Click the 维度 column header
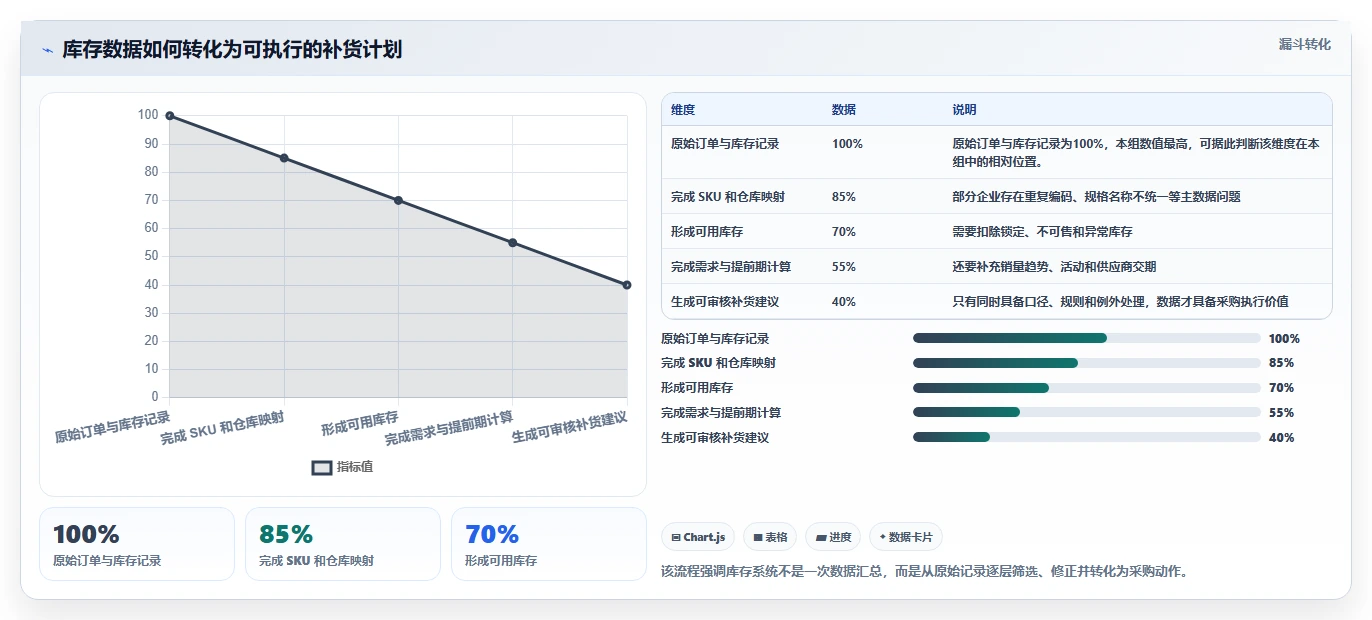 pyautogui.click(x=683, y=110)
